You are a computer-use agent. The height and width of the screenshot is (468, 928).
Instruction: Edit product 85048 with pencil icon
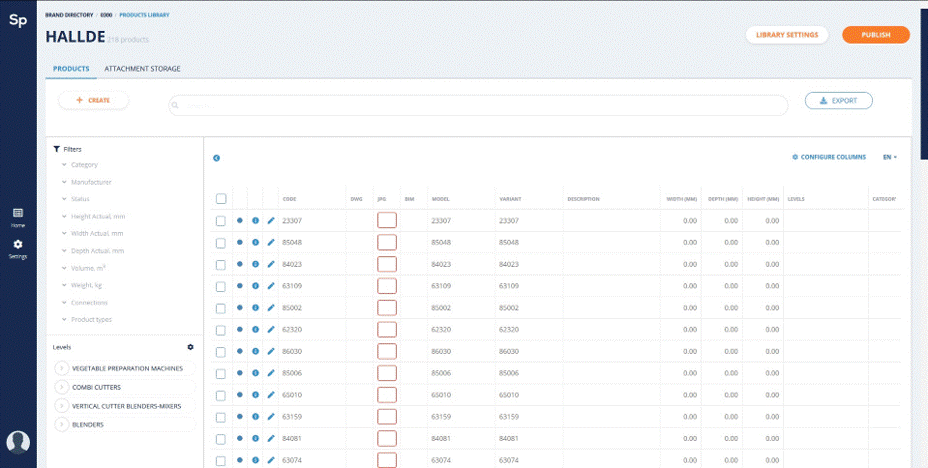(x=271, y=242)
